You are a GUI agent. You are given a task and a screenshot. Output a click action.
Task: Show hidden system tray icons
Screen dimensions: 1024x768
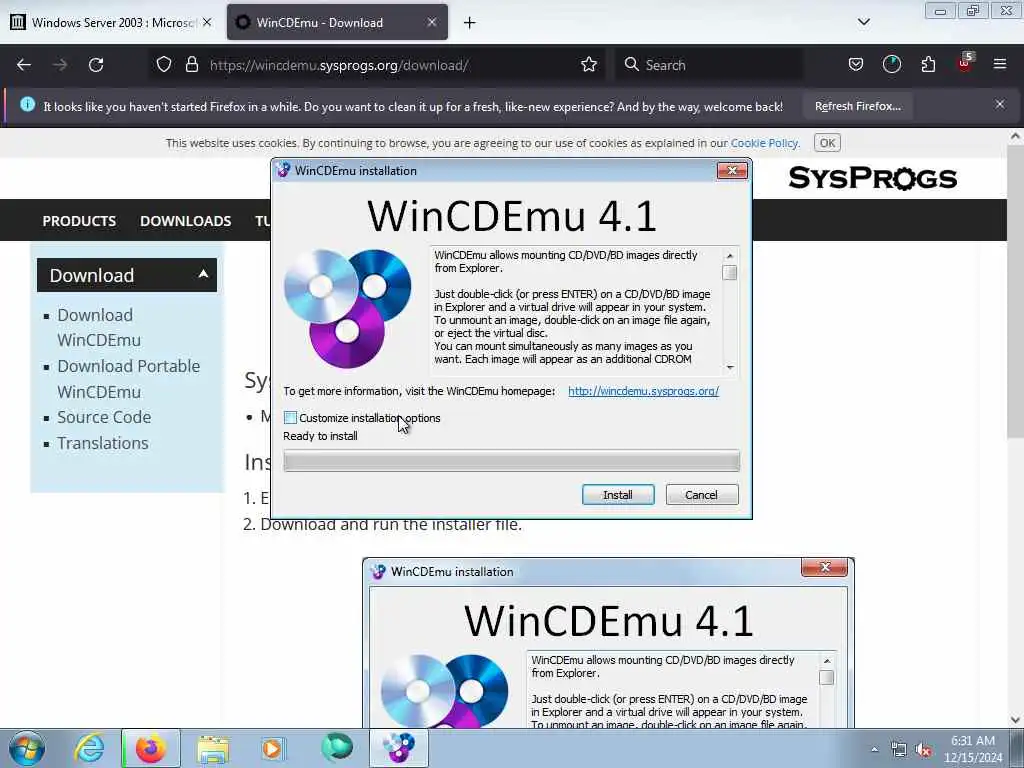(874, 749)
